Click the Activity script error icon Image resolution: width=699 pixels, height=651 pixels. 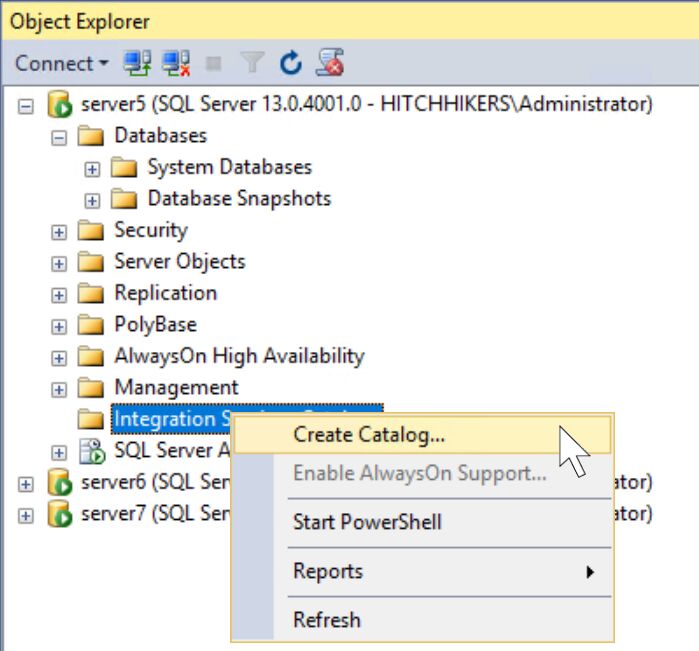(330, 62)
